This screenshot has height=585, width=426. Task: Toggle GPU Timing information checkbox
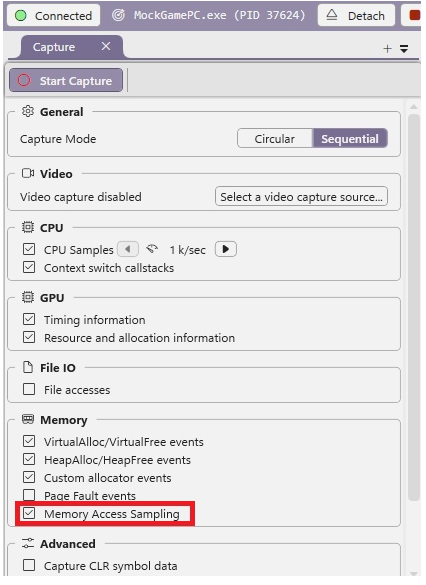tap(29, 319)
